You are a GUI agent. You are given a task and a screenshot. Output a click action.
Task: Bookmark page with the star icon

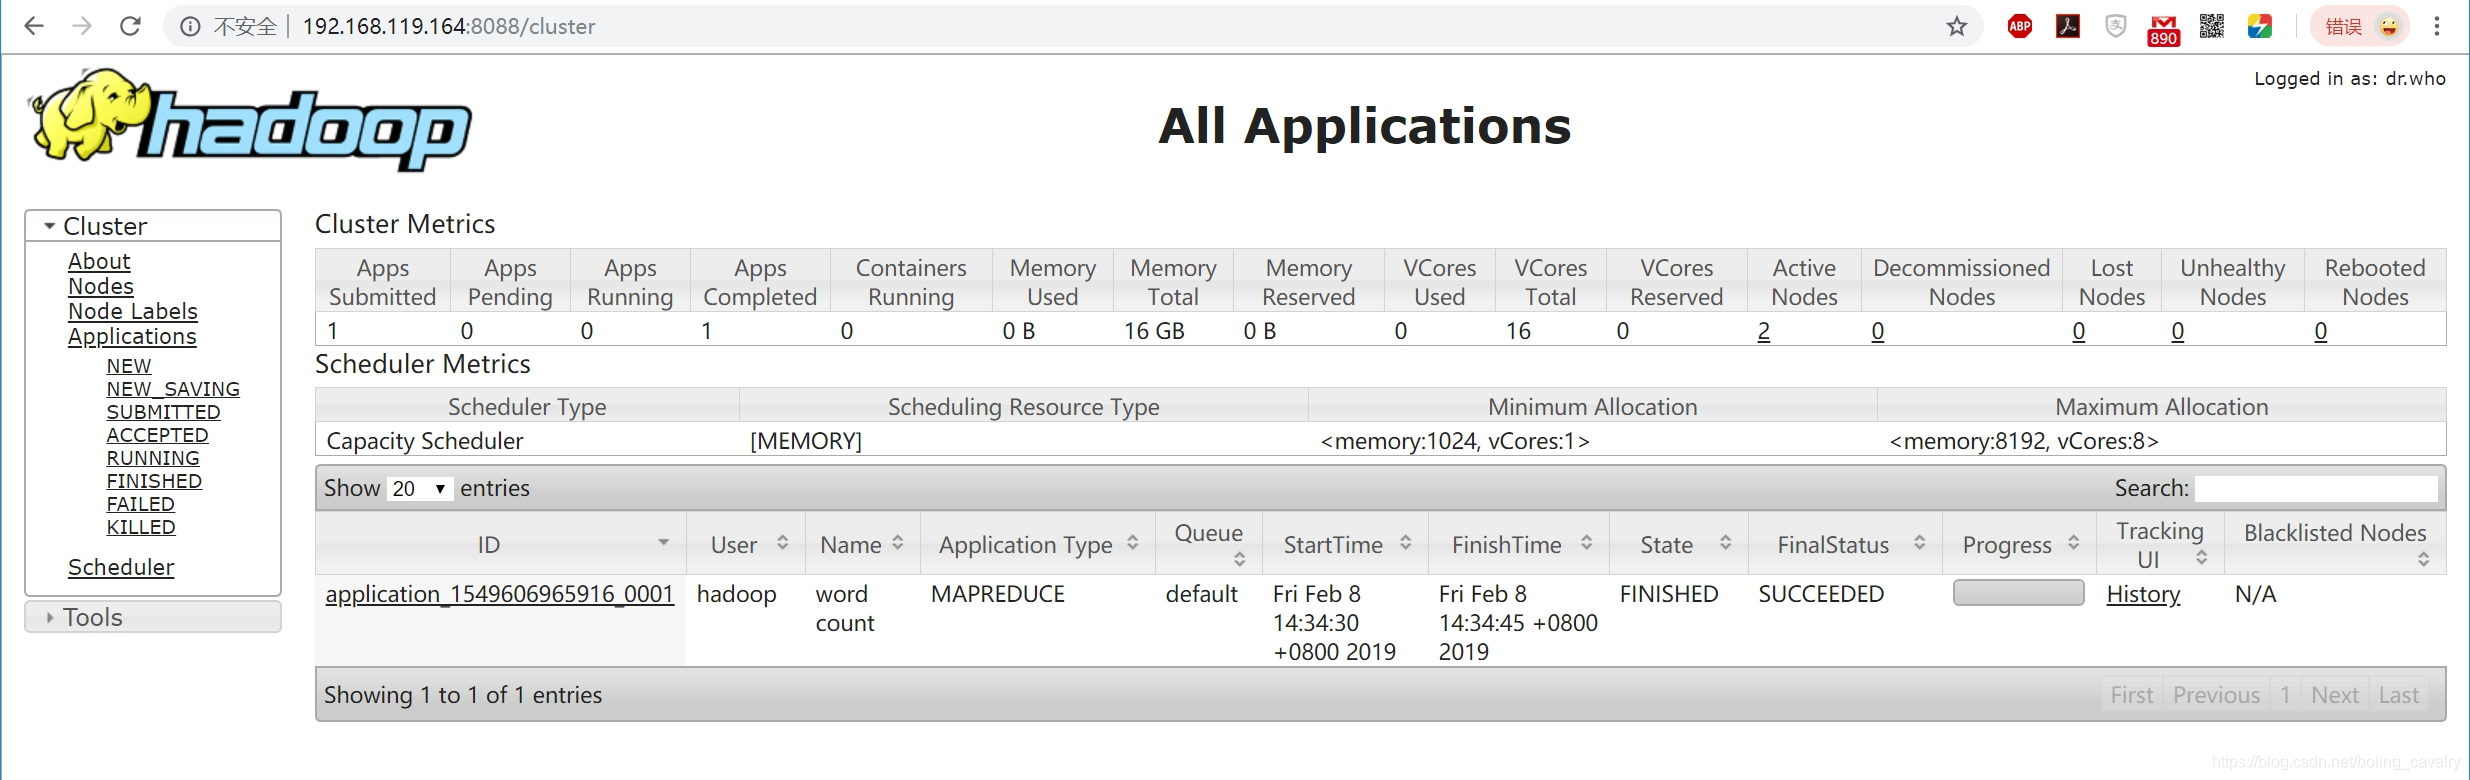(1957, 26)
